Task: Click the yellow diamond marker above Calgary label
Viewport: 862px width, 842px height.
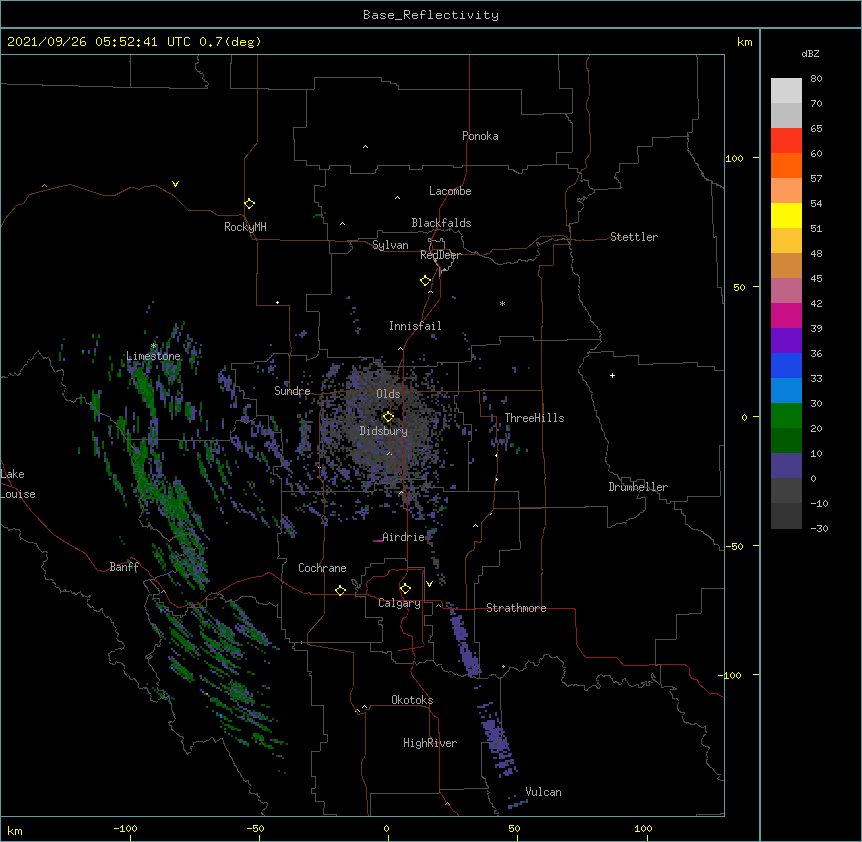Action: click(x=405, y=589)
